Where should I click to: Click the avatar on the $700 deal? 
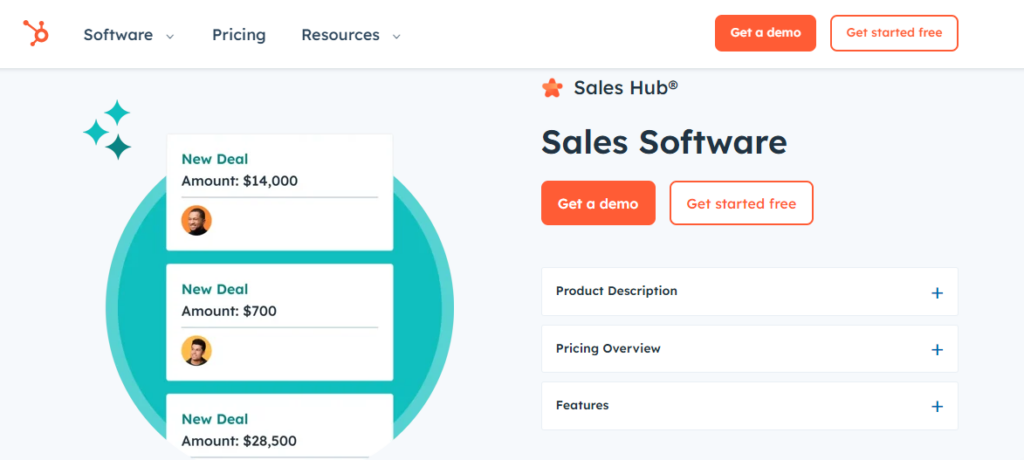pos(196,350)
